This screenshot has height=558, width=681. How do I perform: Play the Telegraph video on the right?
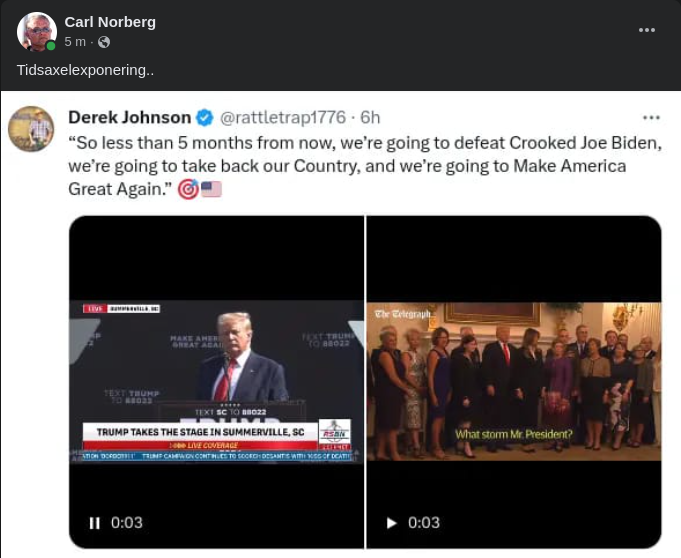pos(392,522)
